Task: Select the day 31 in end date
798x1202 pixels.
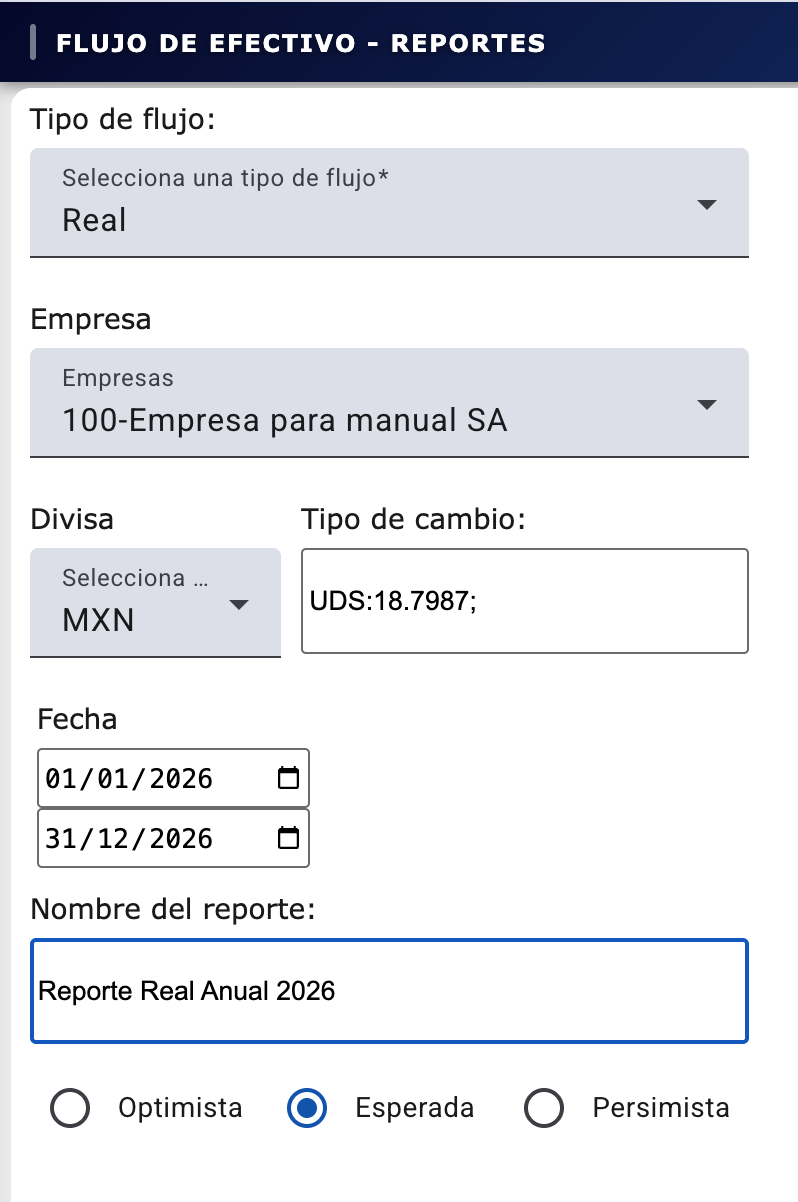Action: 62,838
